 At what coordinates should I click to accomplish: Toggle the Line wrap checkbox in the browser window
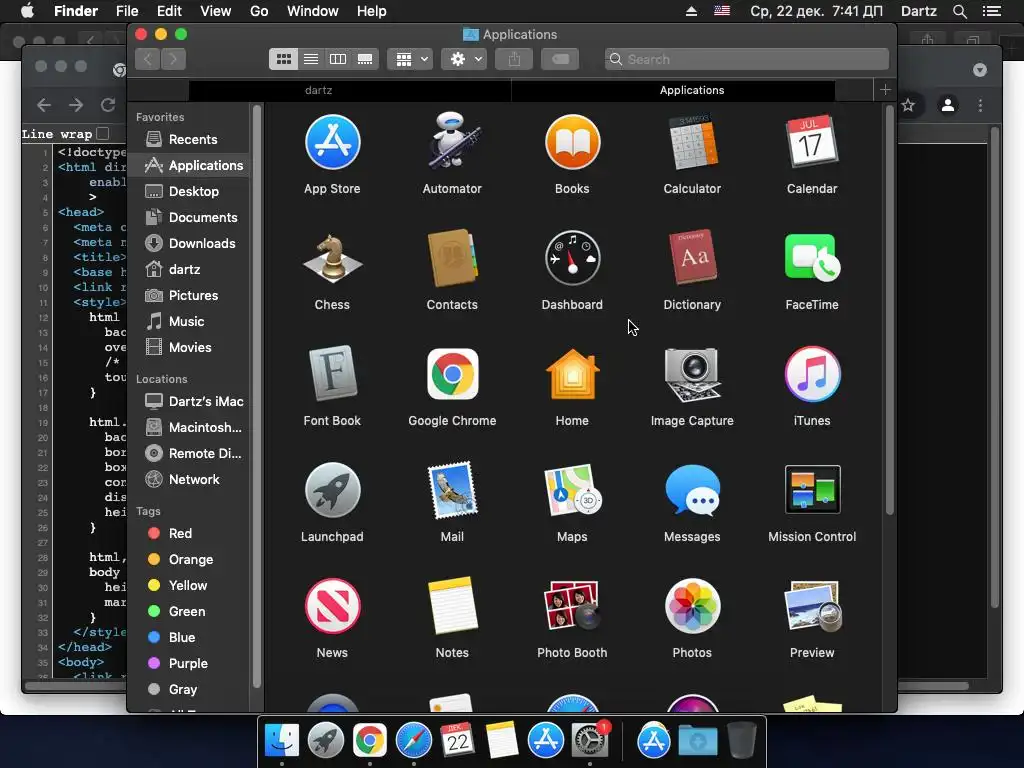[x=103, y=133]
